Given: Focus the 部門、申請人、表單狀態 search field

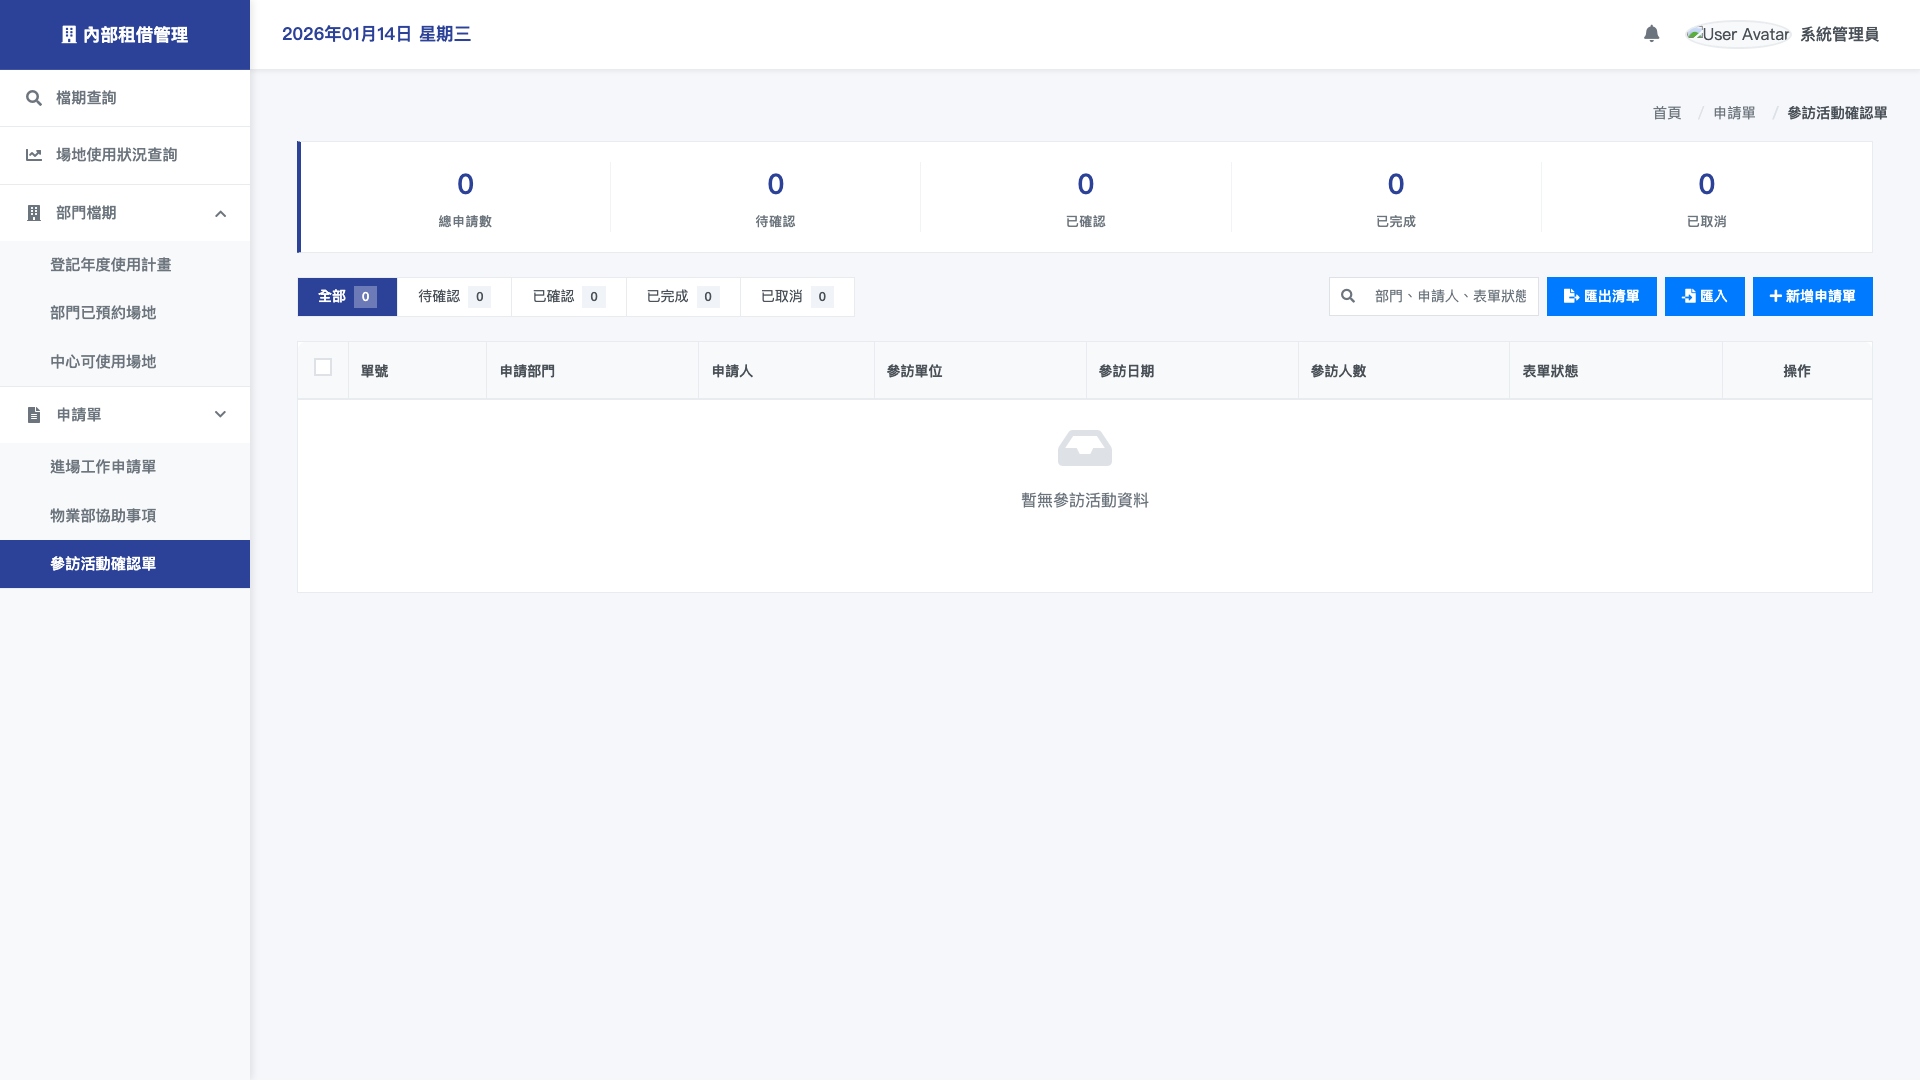Looking at the screenshot, I should (1449, 296).
